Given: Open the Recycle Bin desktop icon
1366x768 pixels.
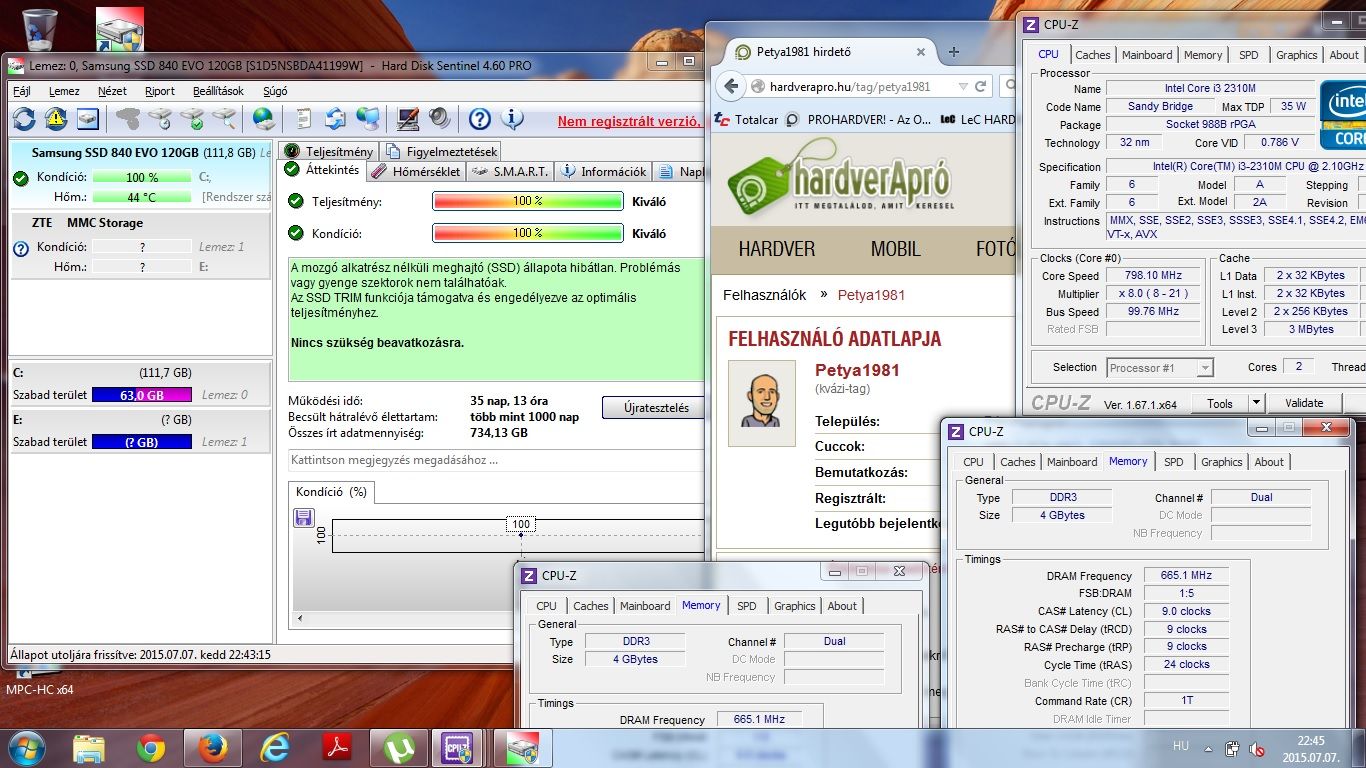Looking at the screenshot, I should pos(39,28).
